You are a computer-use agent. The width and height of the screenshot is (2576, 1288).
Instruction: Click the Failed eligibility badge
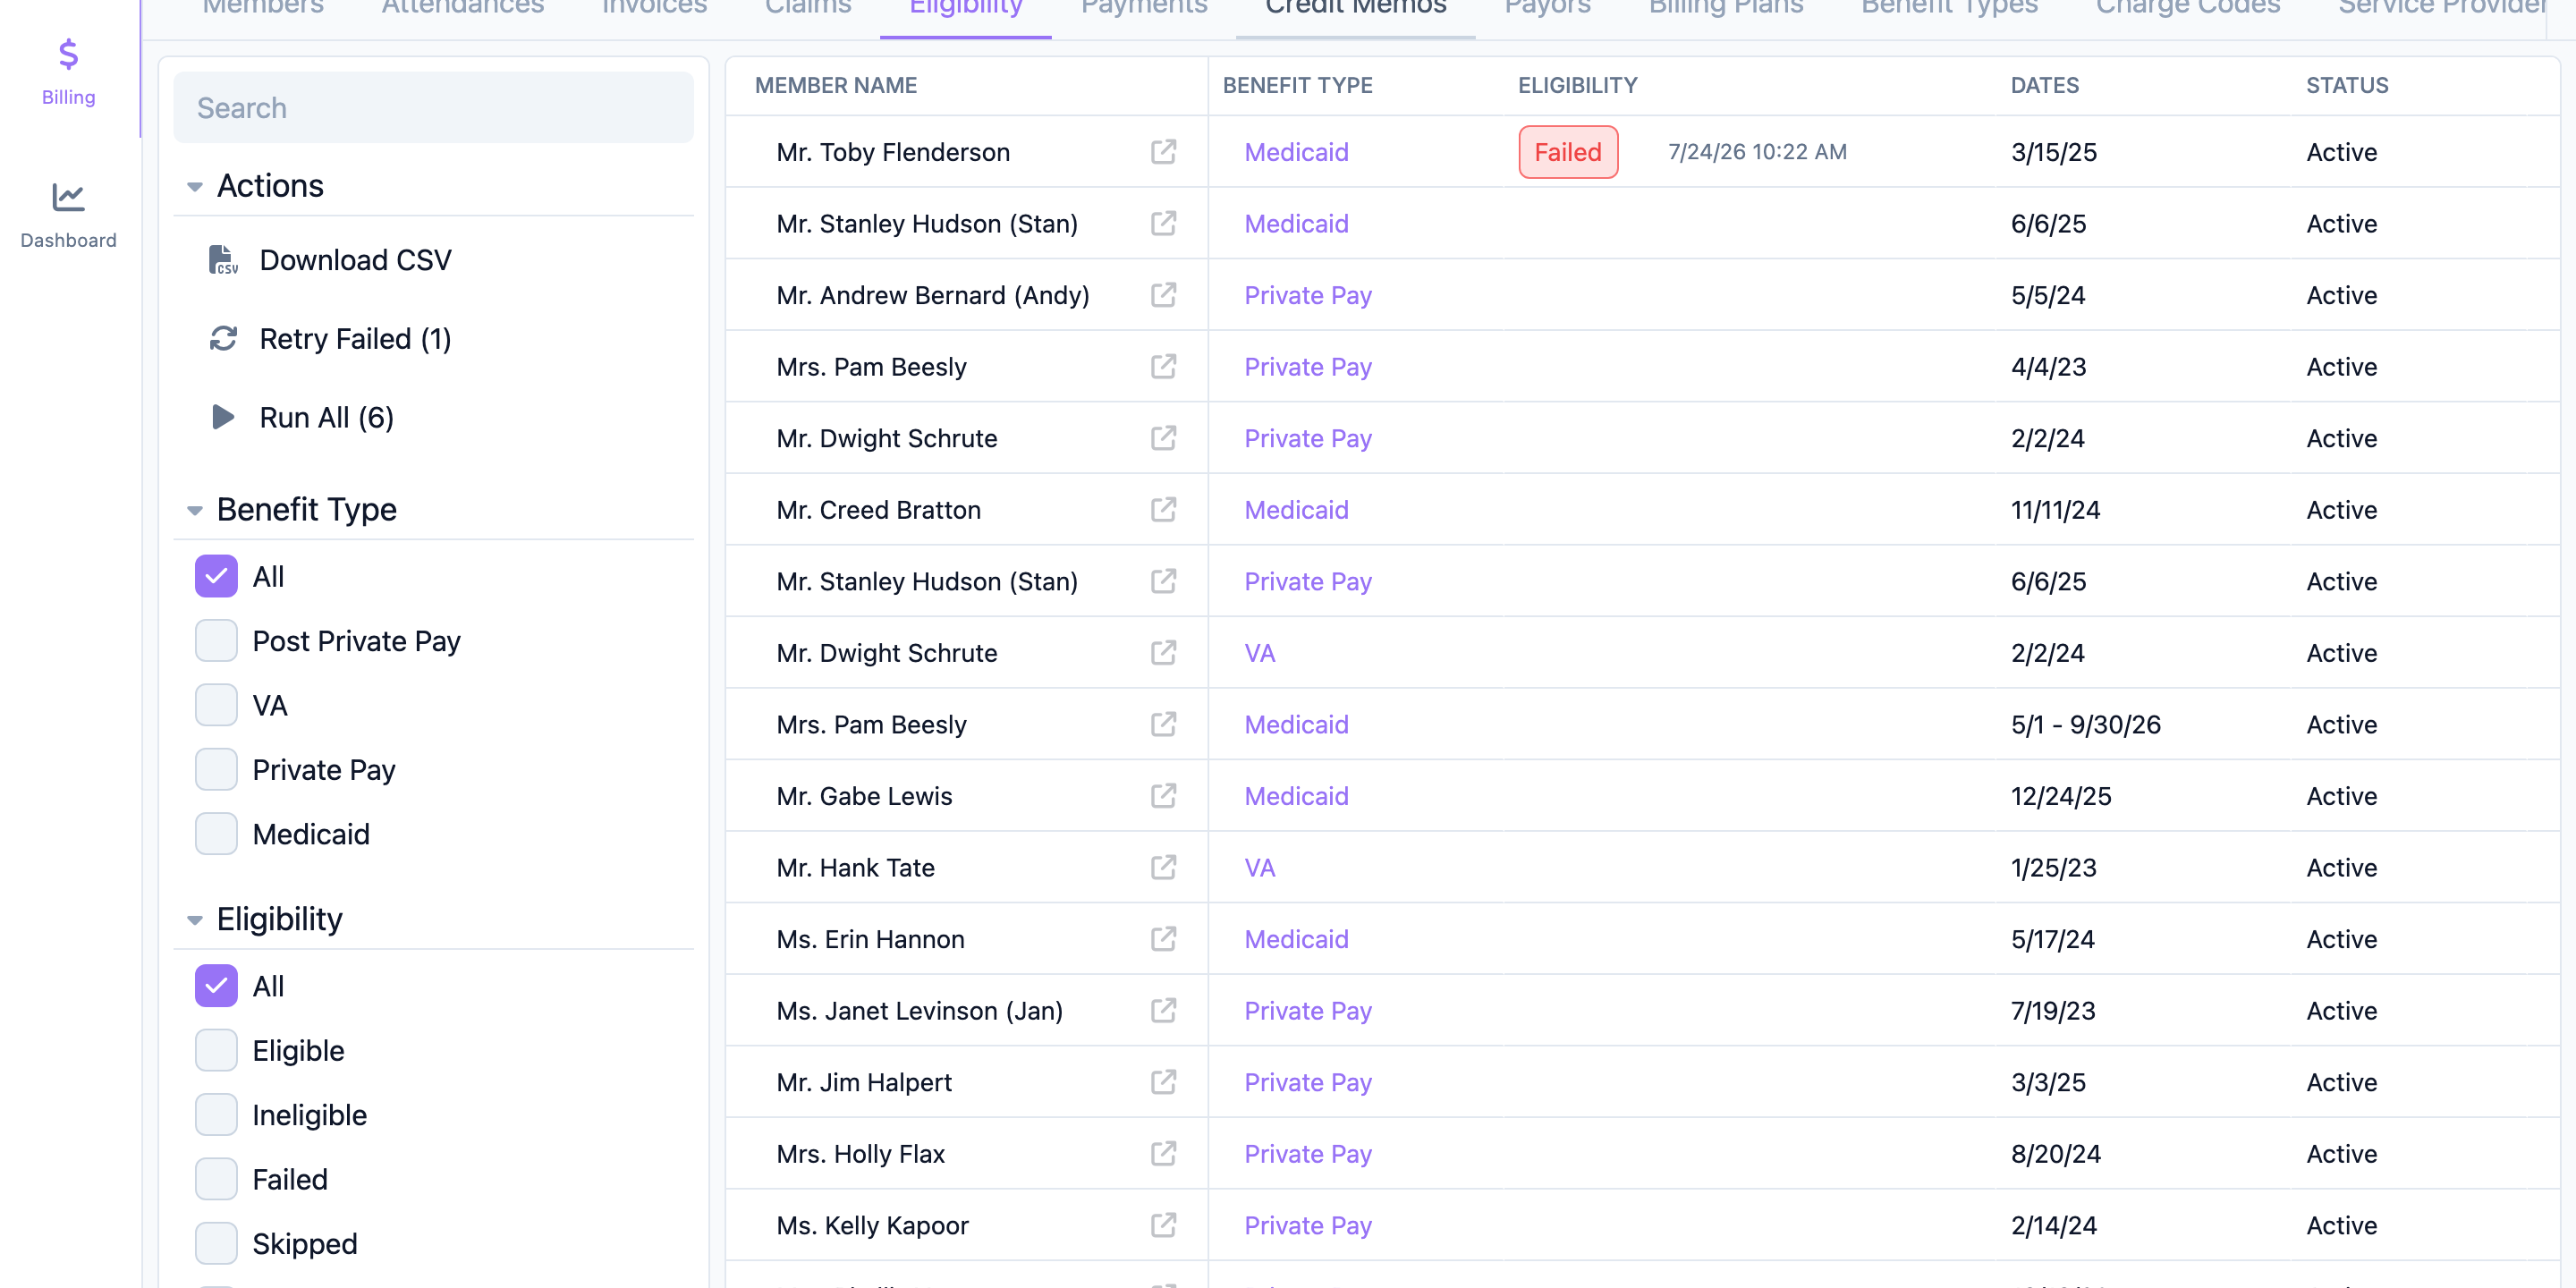coord(1567,152)
